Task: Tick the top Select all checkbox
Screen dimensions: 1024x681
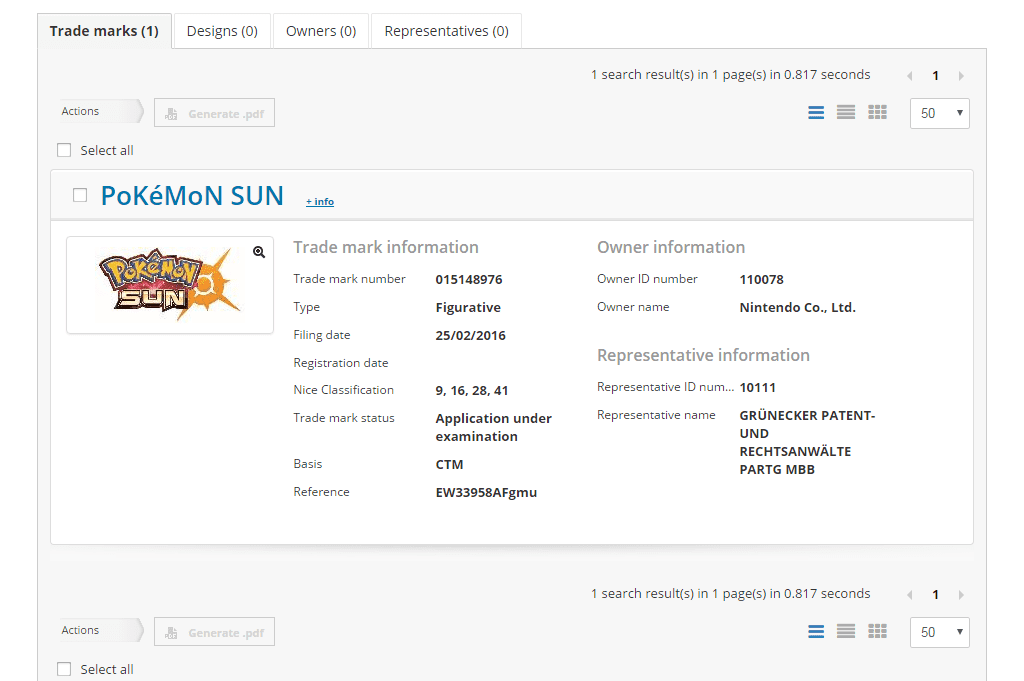Action: tap(64, 150)
